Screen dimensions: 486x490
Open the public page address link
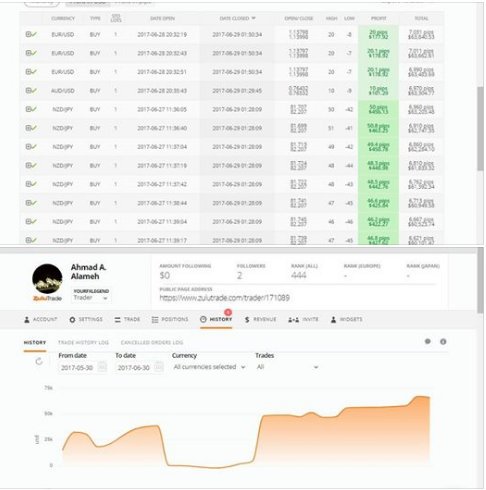pyautogui.click(x=224, y=298)
